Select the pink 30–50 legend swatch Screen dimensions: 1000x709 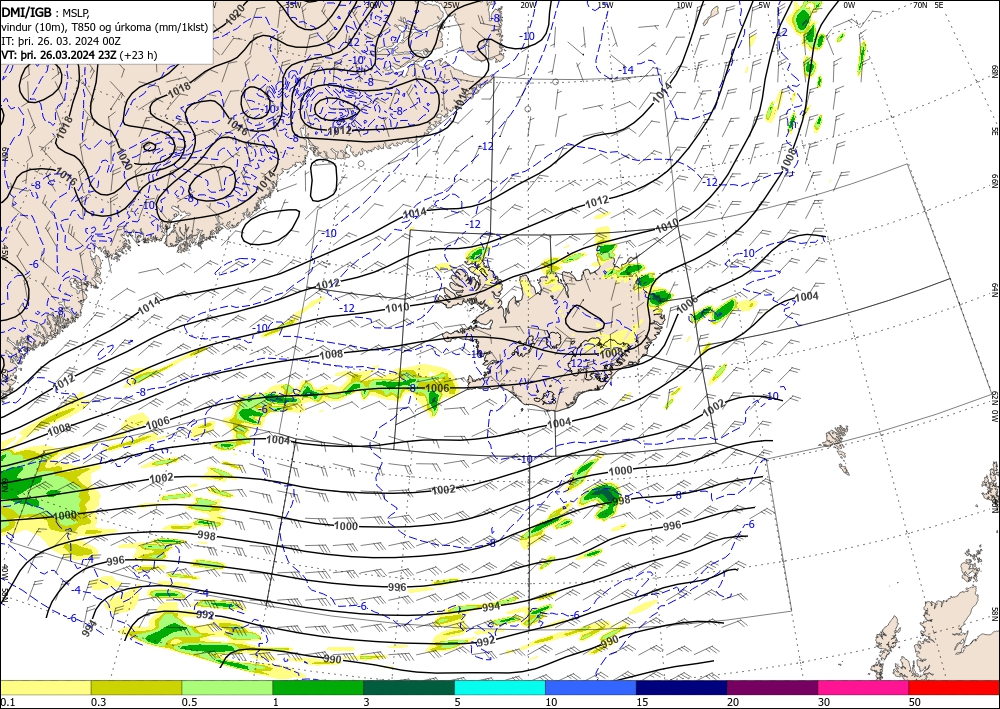[864, 687]
